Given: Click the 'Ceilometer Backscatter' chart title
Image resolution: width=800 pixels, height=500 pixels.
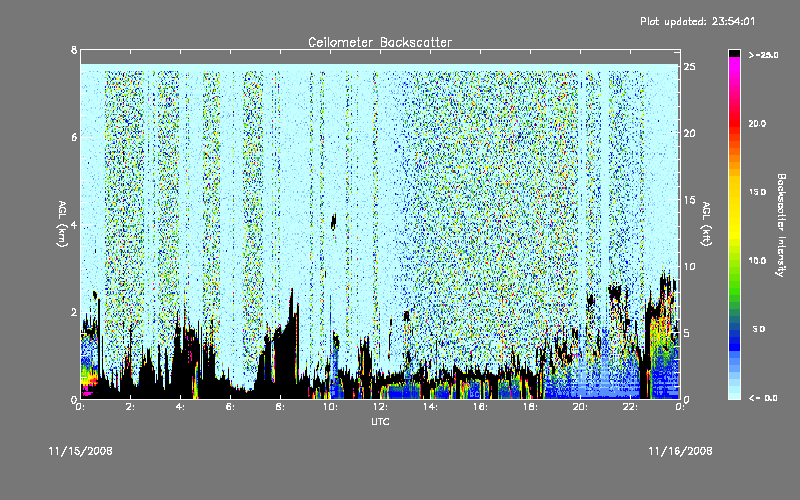Looking at the screenshot, I should click(x=380, y=42).
